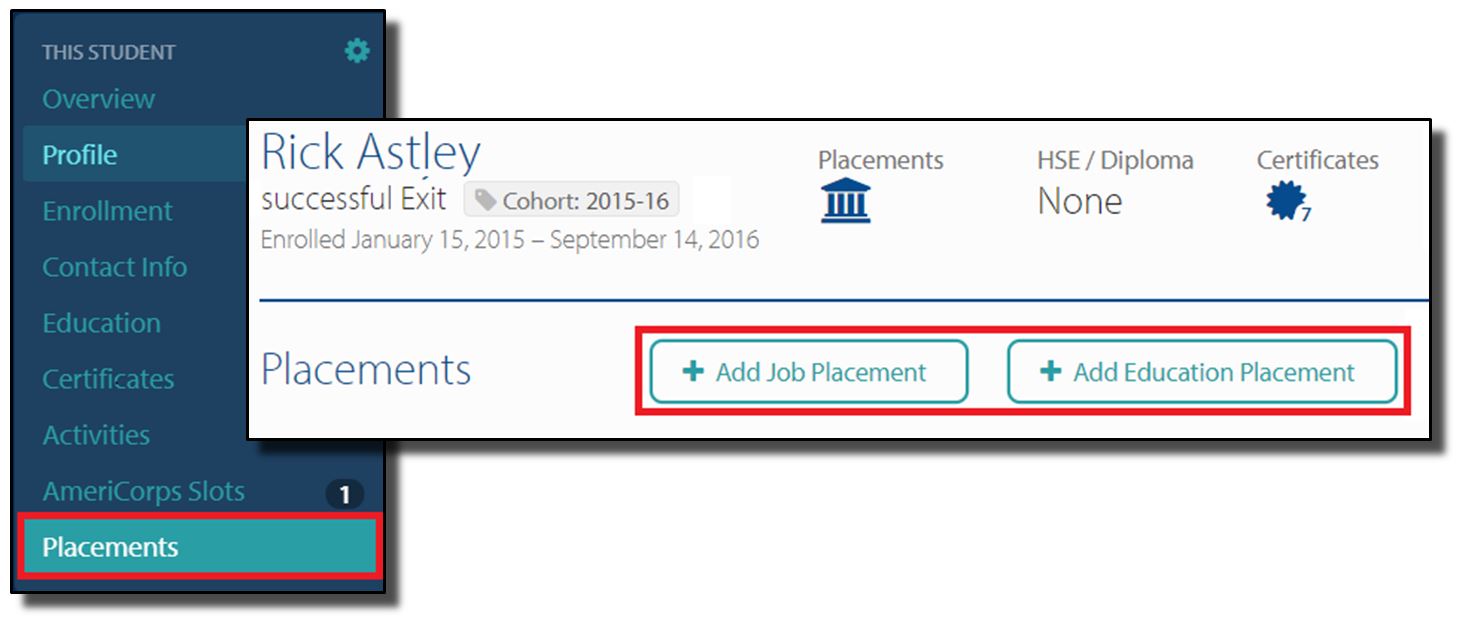This screenshot has width=1459, height=618.
Task: Select Activities in the sidebar
Action: [x=96, y=435]
